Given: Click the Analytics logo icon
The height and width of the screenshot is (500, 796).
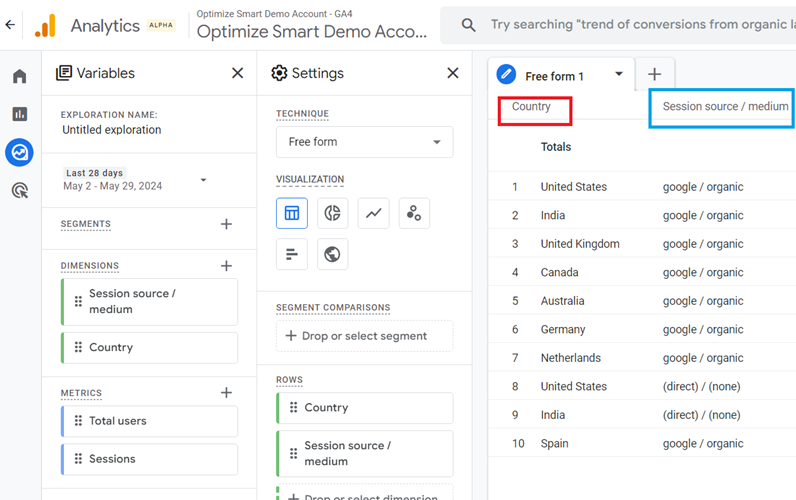Looking at the screenshot, I should click(x=45, y=25).
